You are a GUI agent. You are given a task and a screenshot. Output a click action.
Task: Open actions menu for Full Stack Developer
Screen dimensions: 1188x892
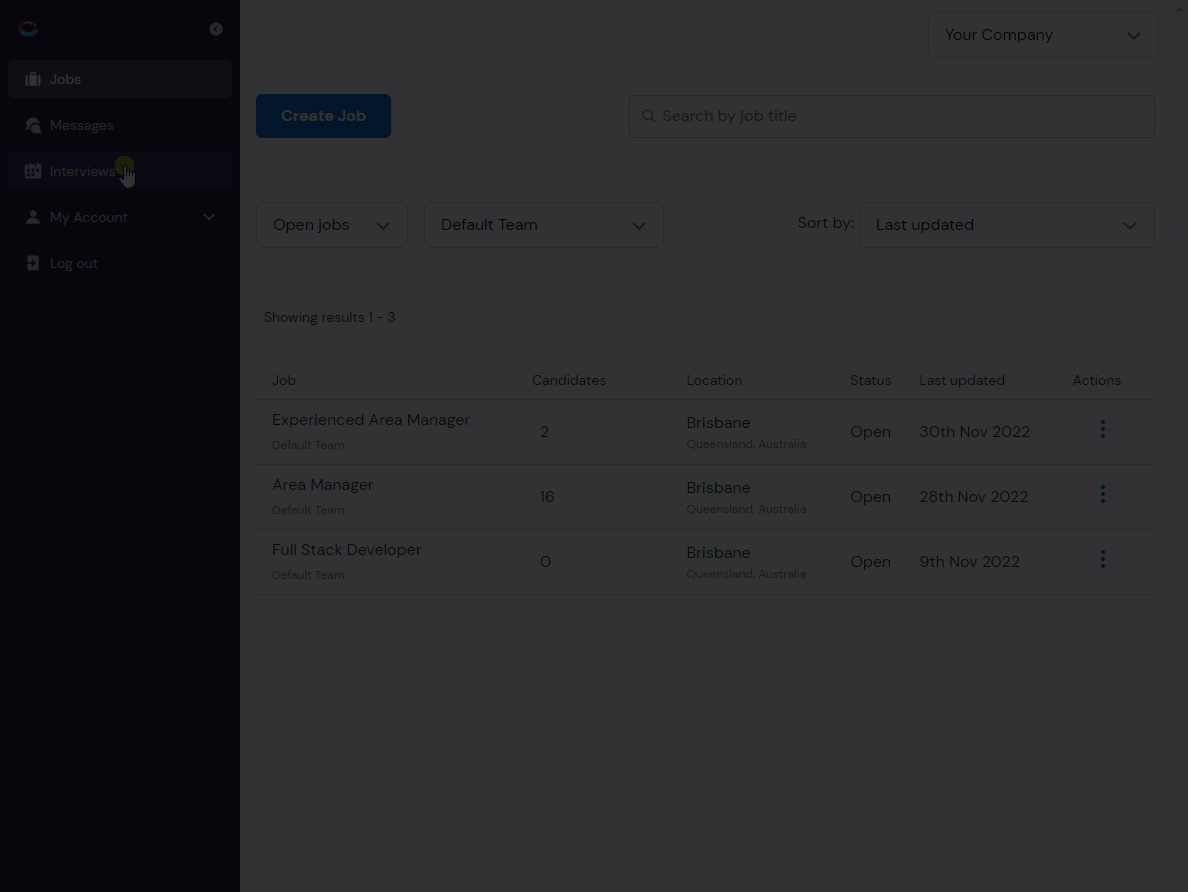pyautogui.click(x=1102, y=559)
